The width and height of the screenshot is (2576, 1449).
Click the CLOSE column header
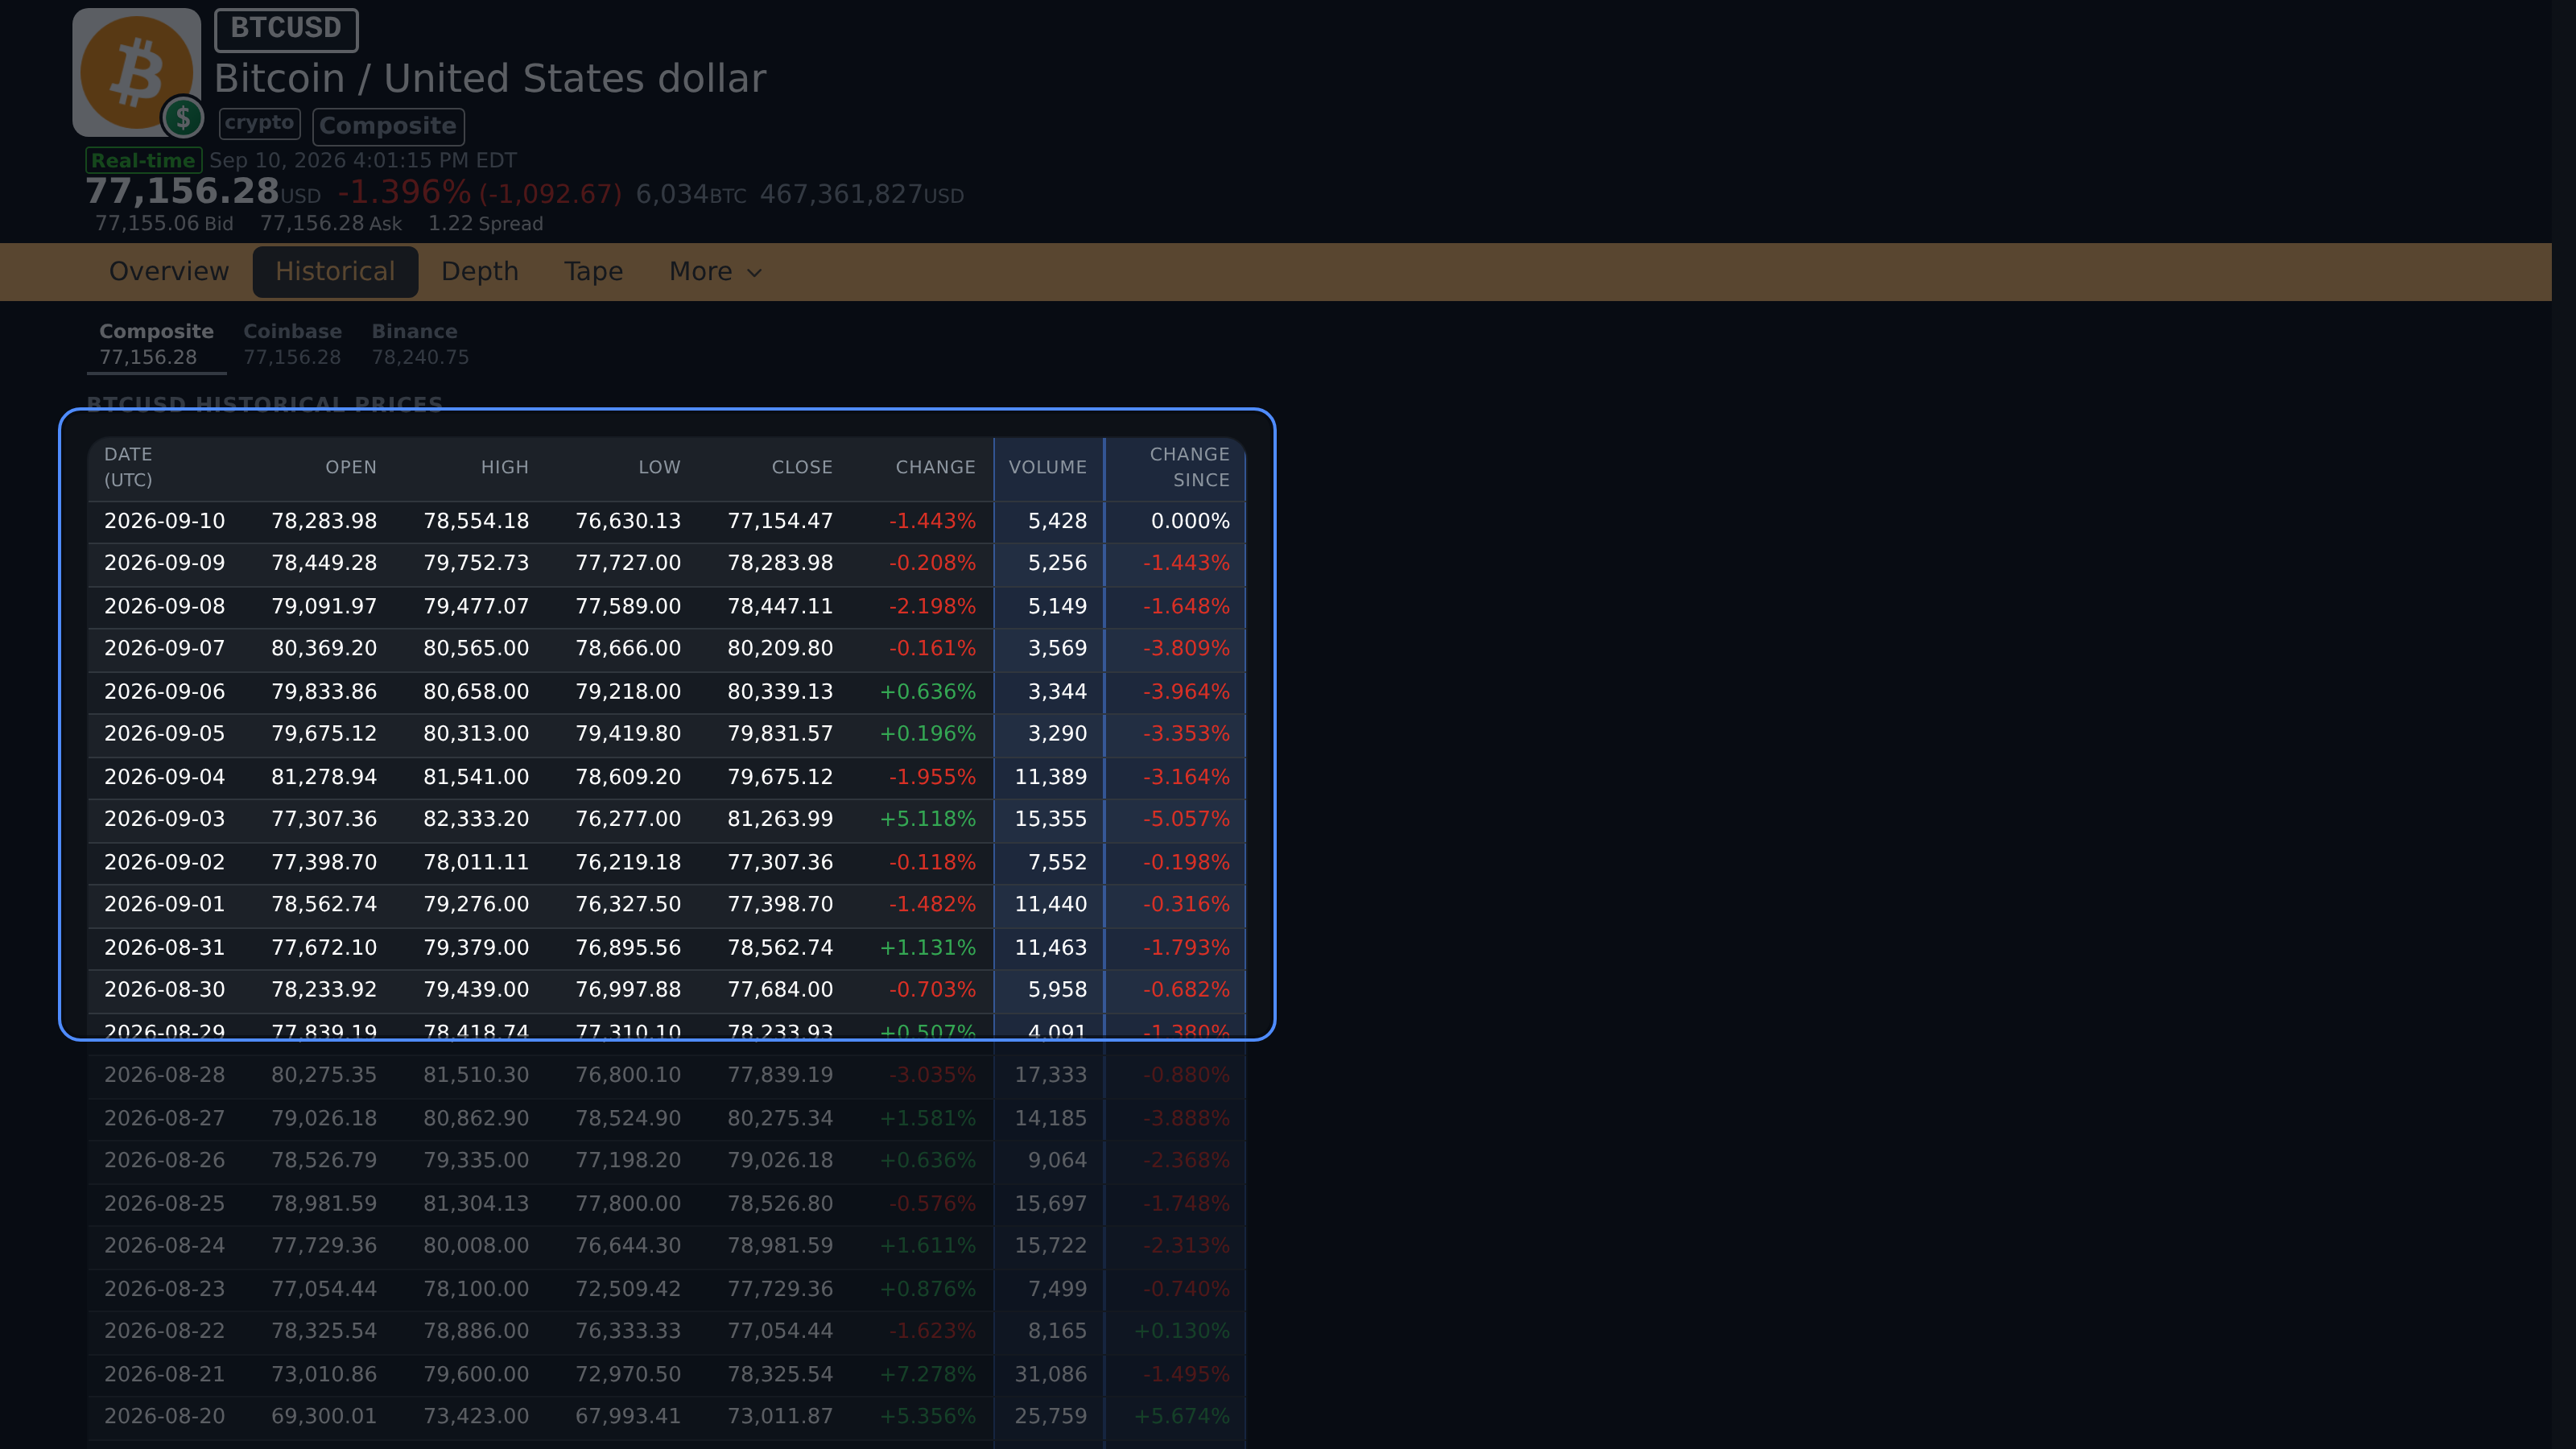pyautogui.click(x=802, y=467)
